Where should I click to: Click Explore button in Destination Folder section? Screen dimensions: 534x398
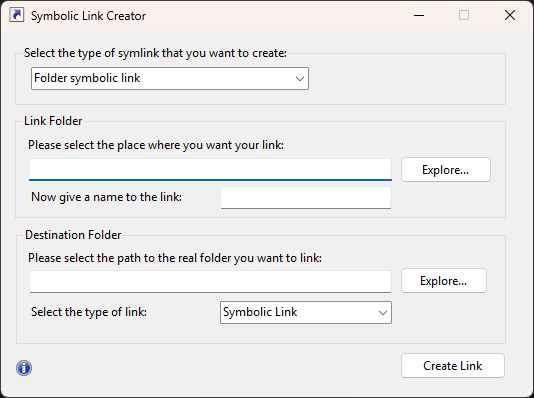444,281
